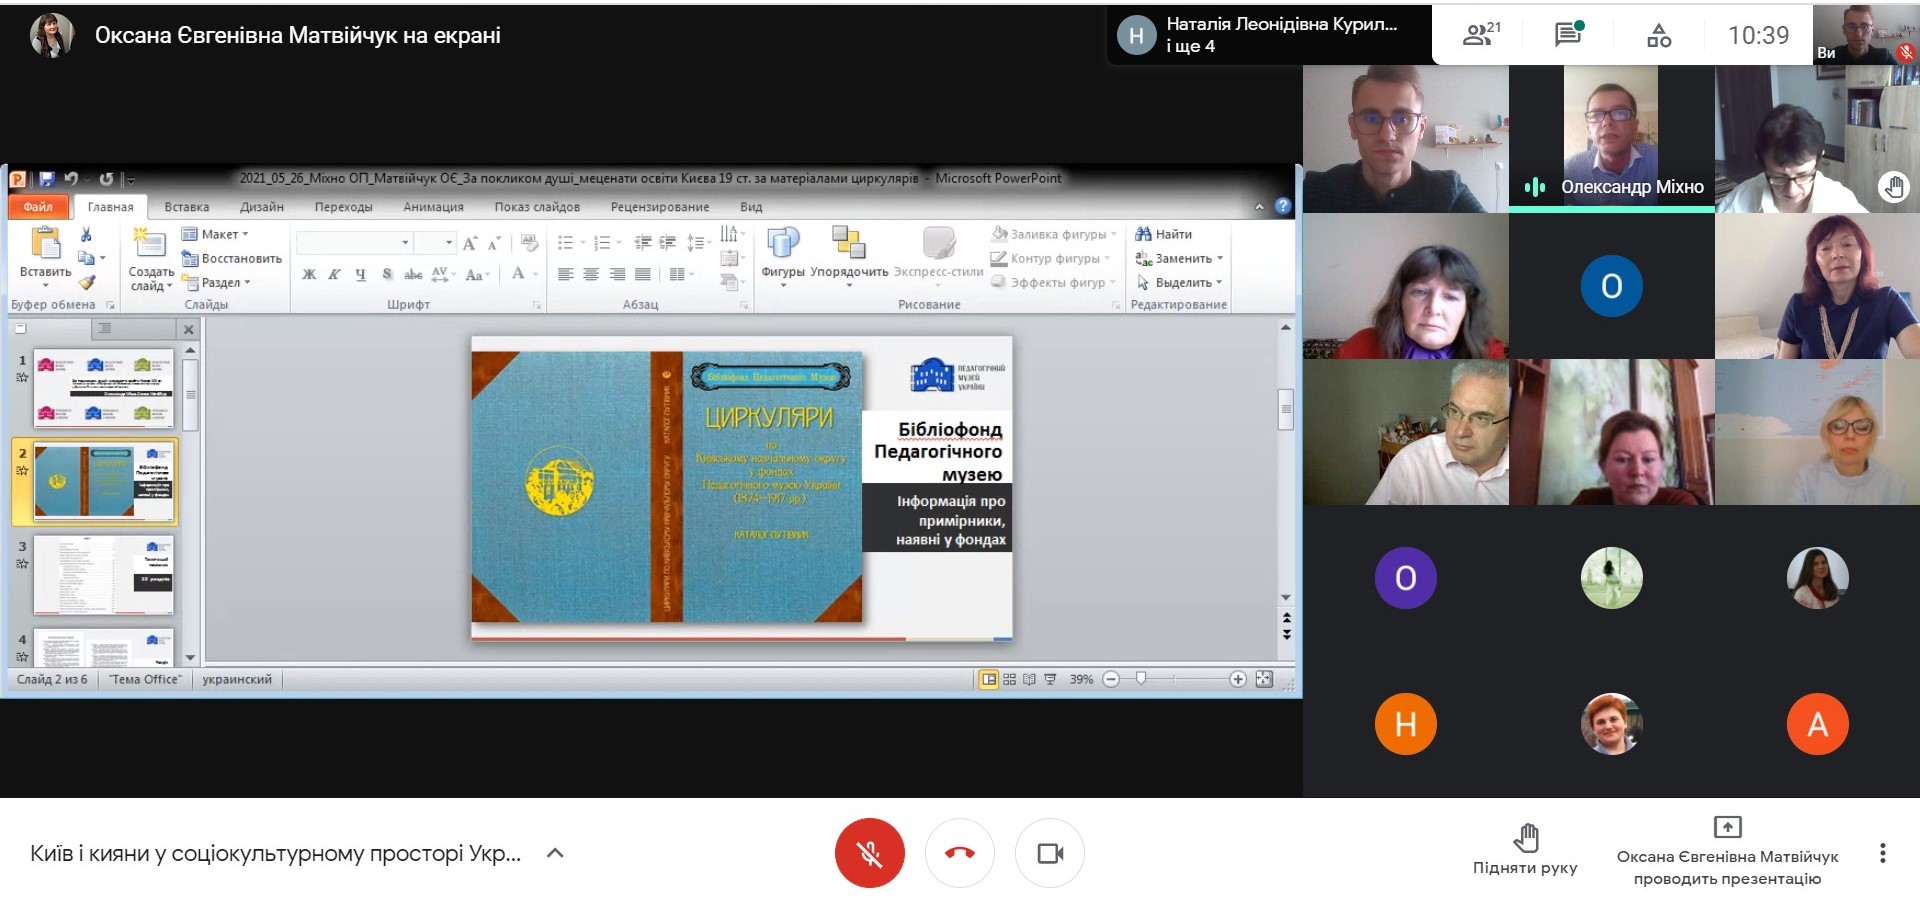Open the activities shapes icon

(1658, 36)
